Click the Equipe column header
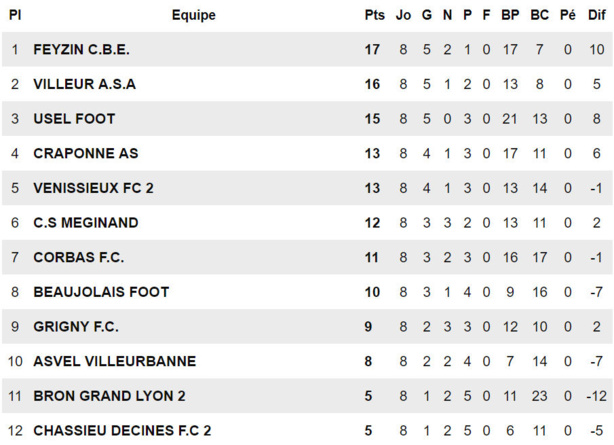614x445 pixels. pos(193,15)
